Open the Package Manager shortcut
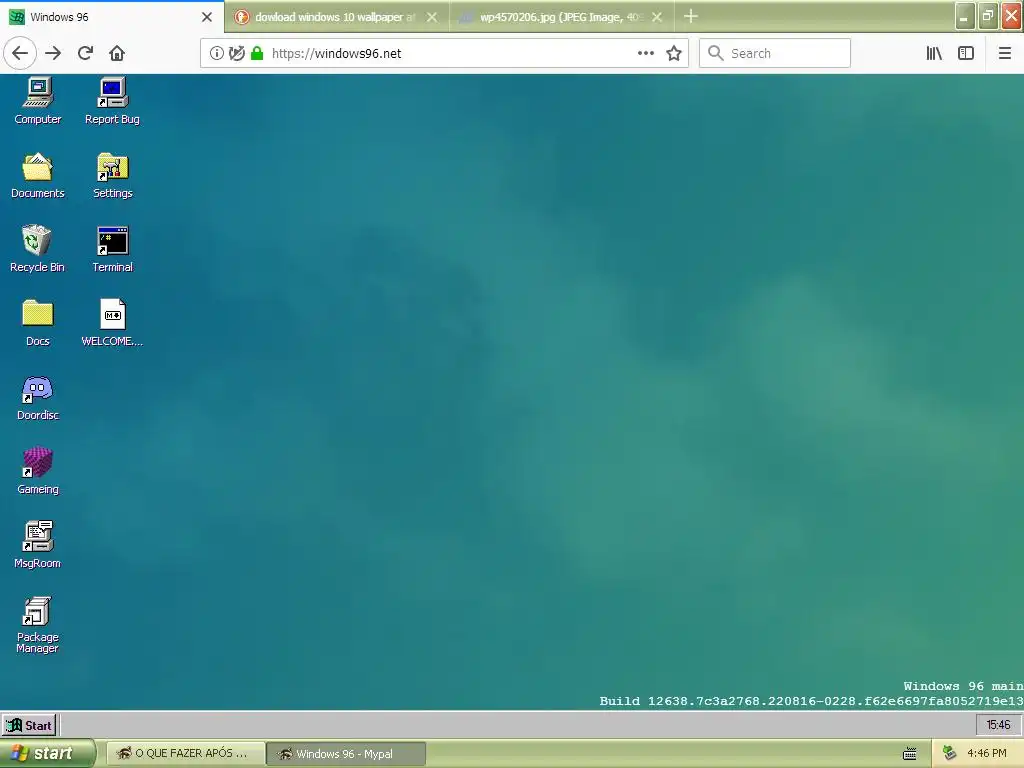 37,624
